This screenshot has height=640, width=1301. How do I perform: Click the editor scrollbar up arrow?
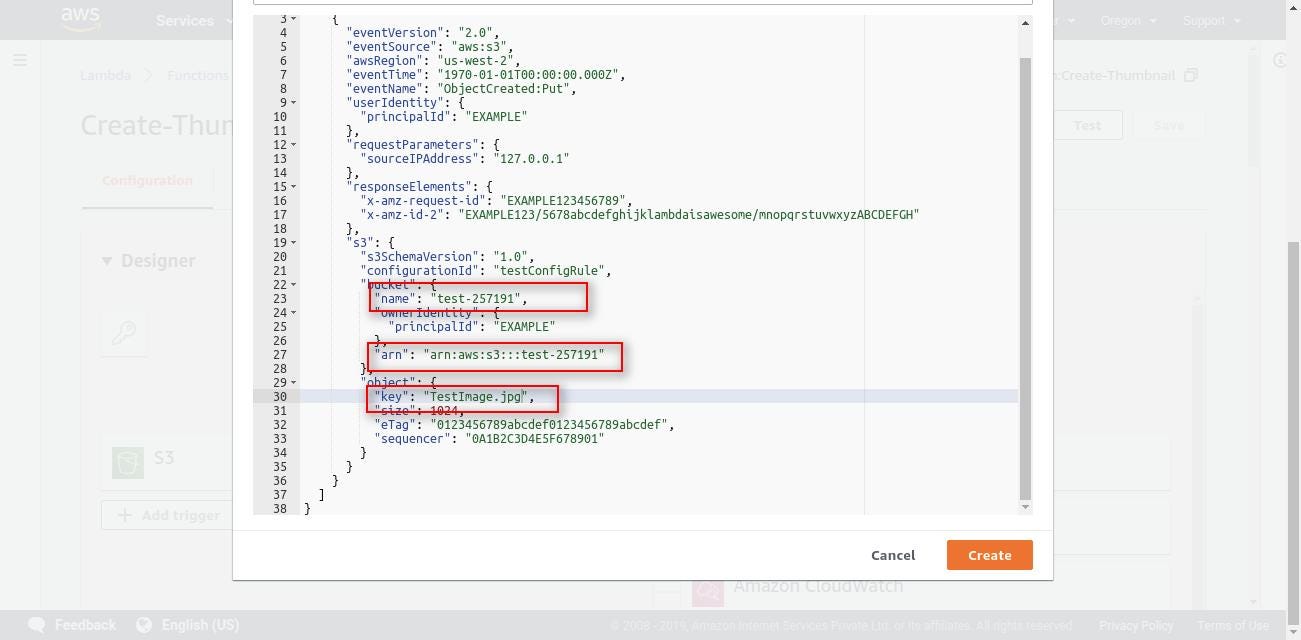1024,22
